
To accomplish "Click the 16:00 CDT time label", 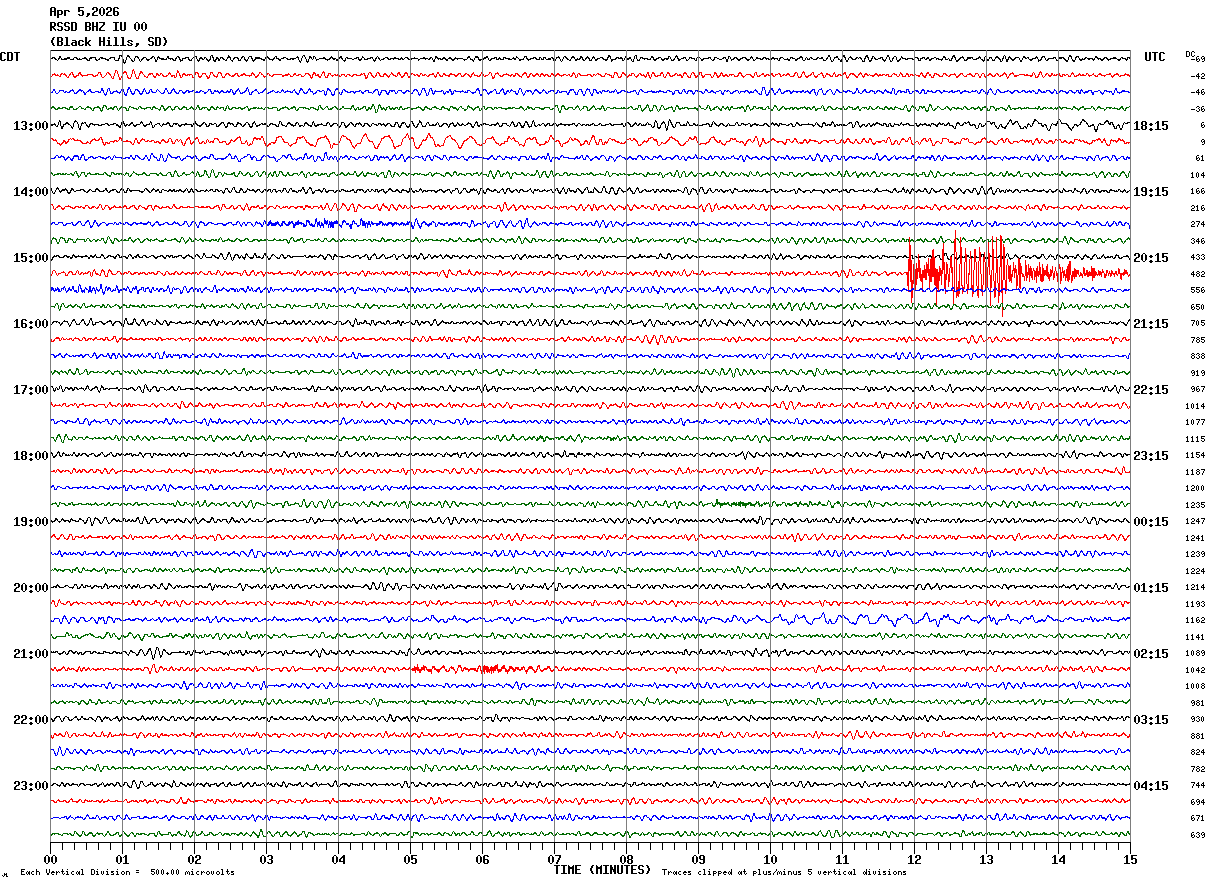I will (x=31, y=324).
